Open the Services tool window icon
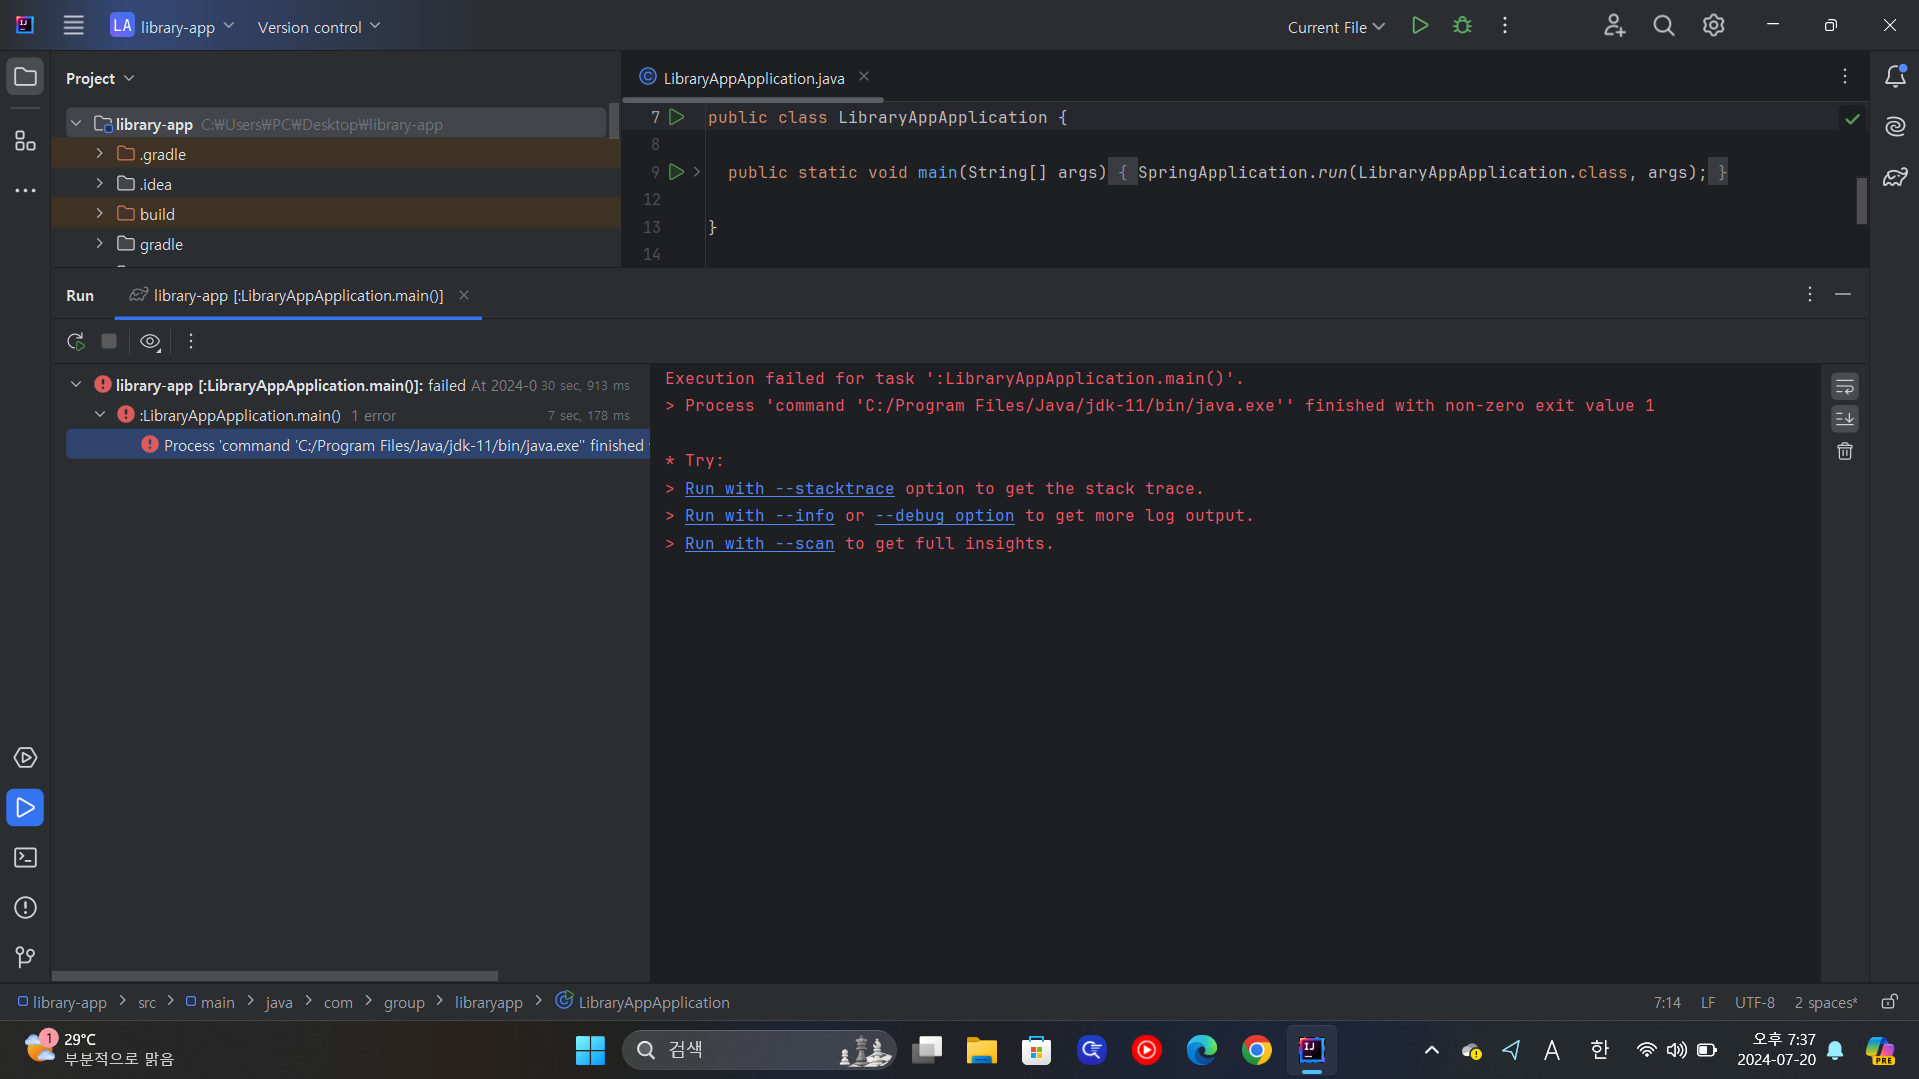Image resolution: width=1919 pixels, height=1079 pixels. (x=25, y=758)
